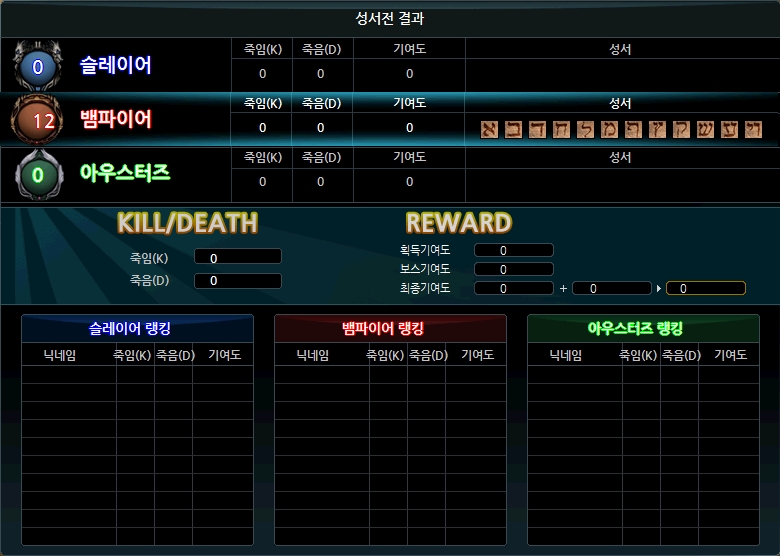The height and width of the screenshot is (556, 780).
Task: Click the 뱀파이어 faction name
Action: [x=116, y=120]
